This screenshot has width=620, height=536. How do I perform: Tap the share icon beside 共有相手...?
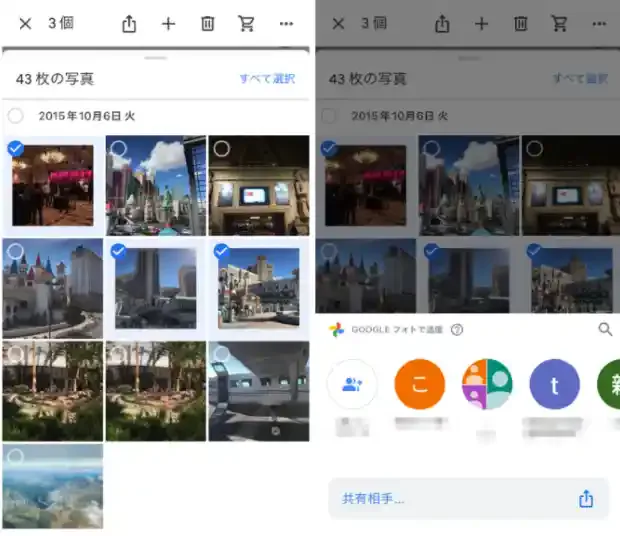586,498
